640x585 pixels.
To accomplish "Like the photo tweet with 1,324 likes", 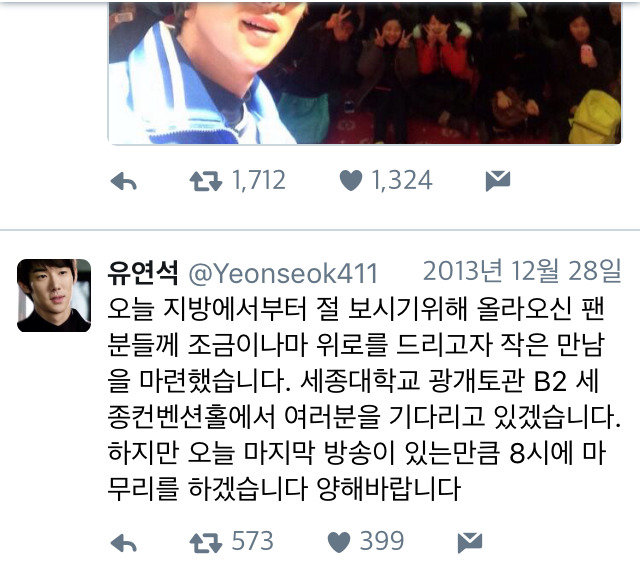I will tap(351, 180).
